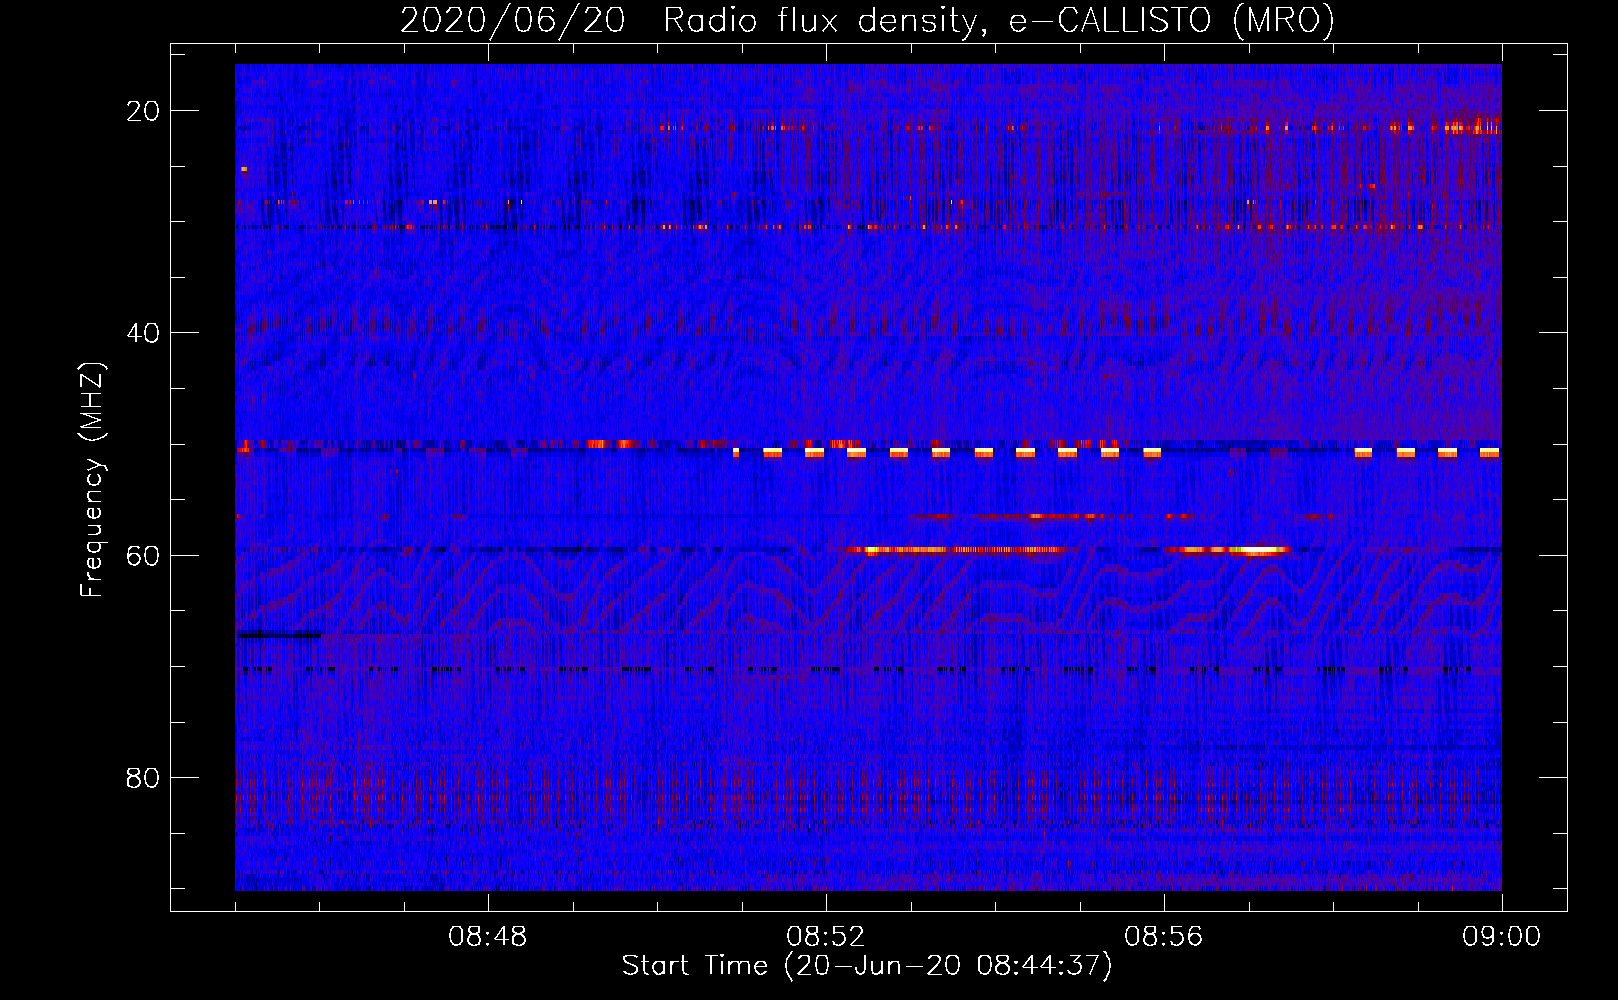Click the black dropout bar near 67 MHz at spectrogram start

(x=279, y=635)
